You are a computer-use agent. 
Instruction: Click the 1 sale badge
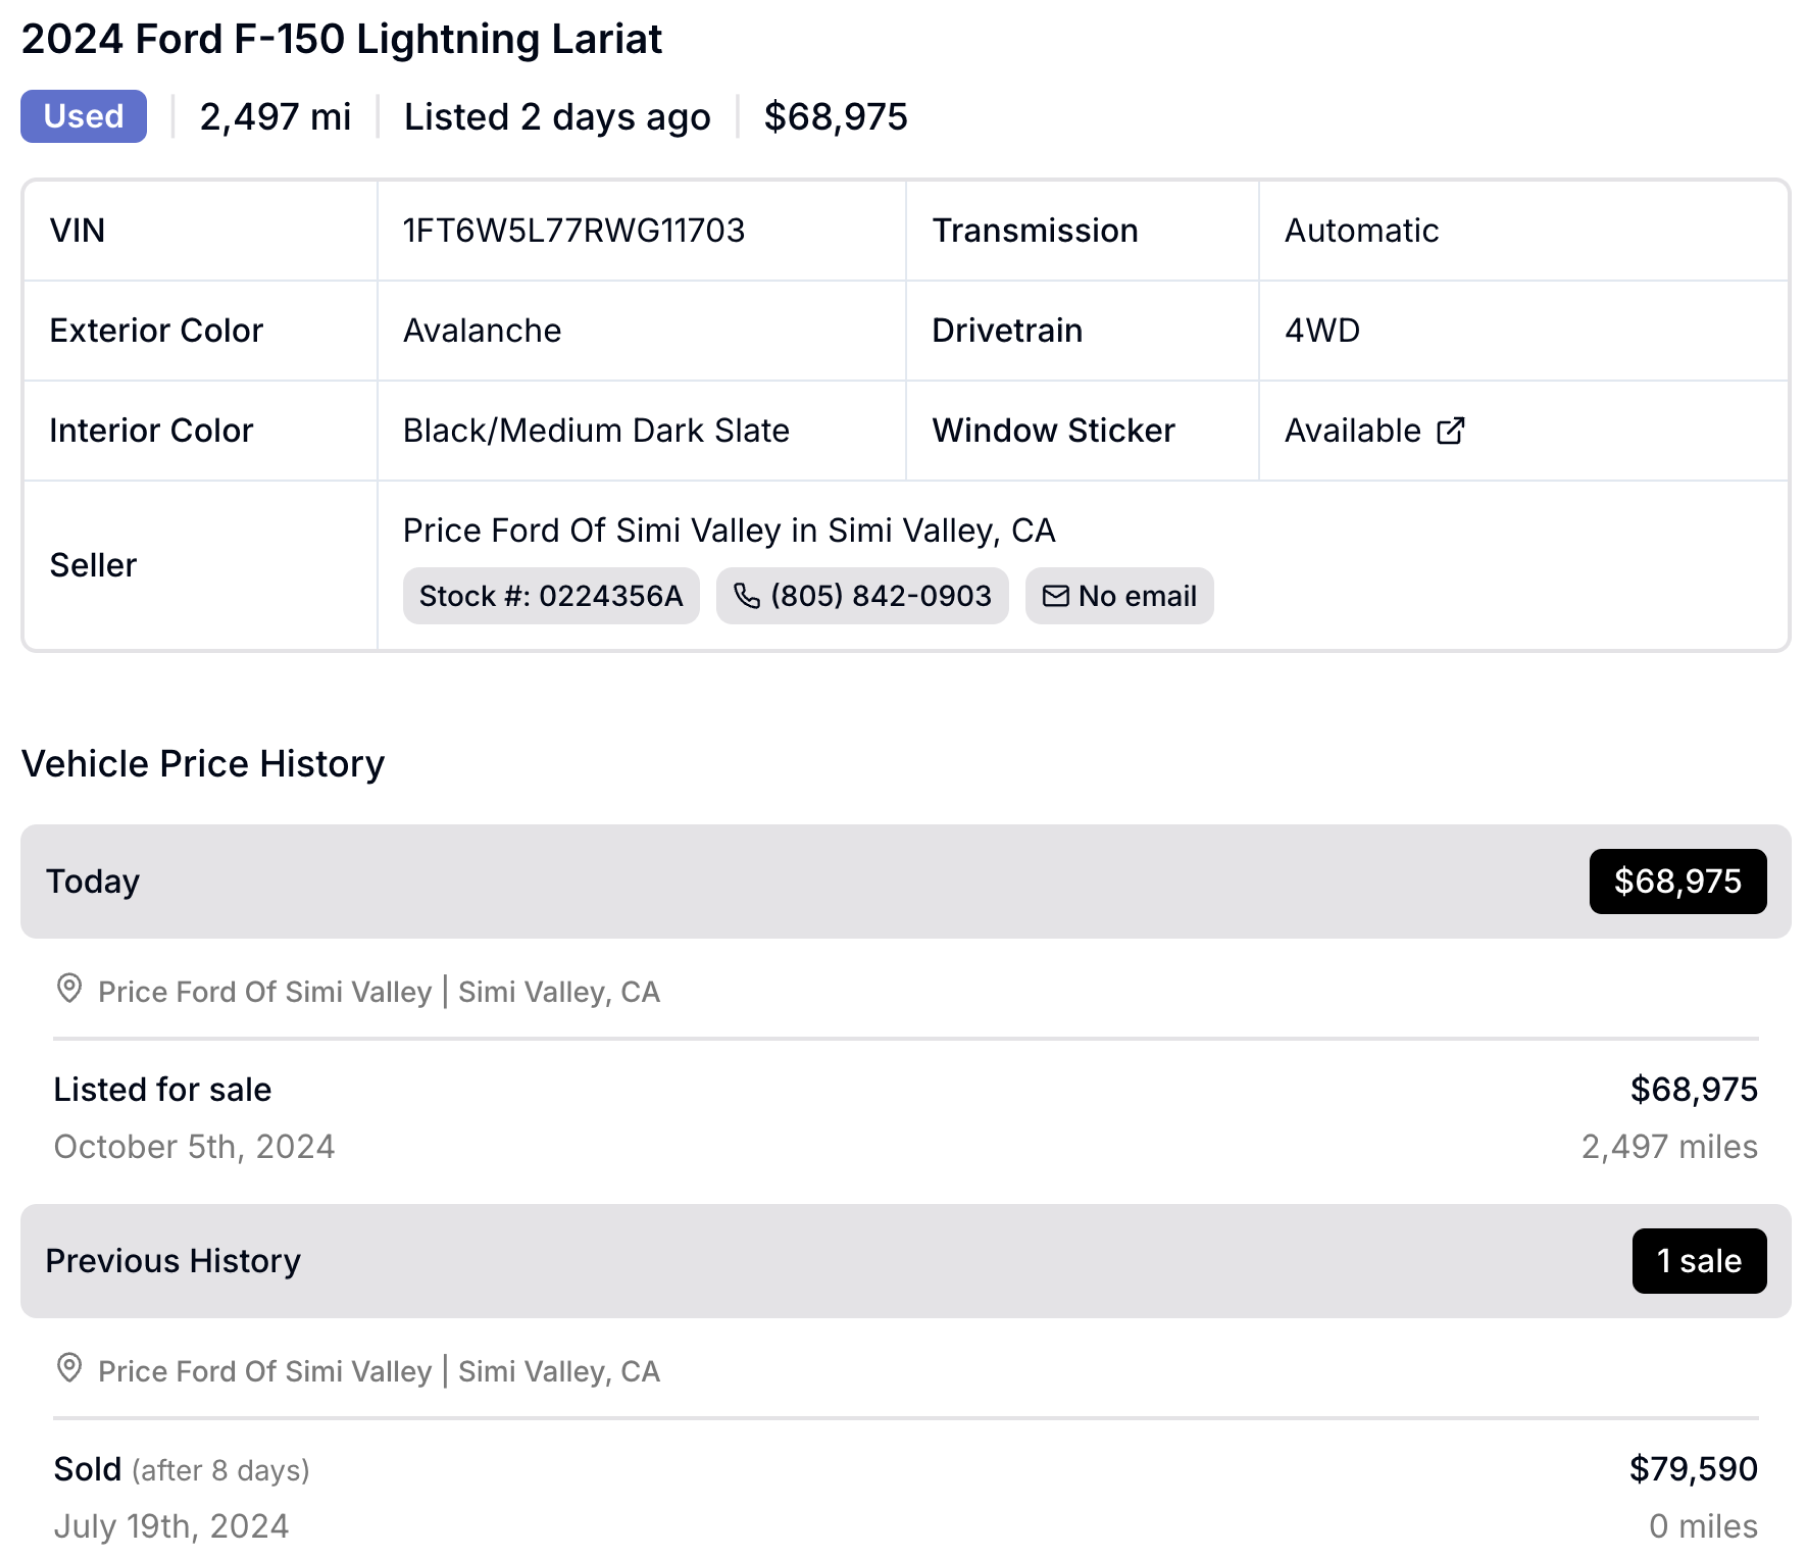1698,1260
